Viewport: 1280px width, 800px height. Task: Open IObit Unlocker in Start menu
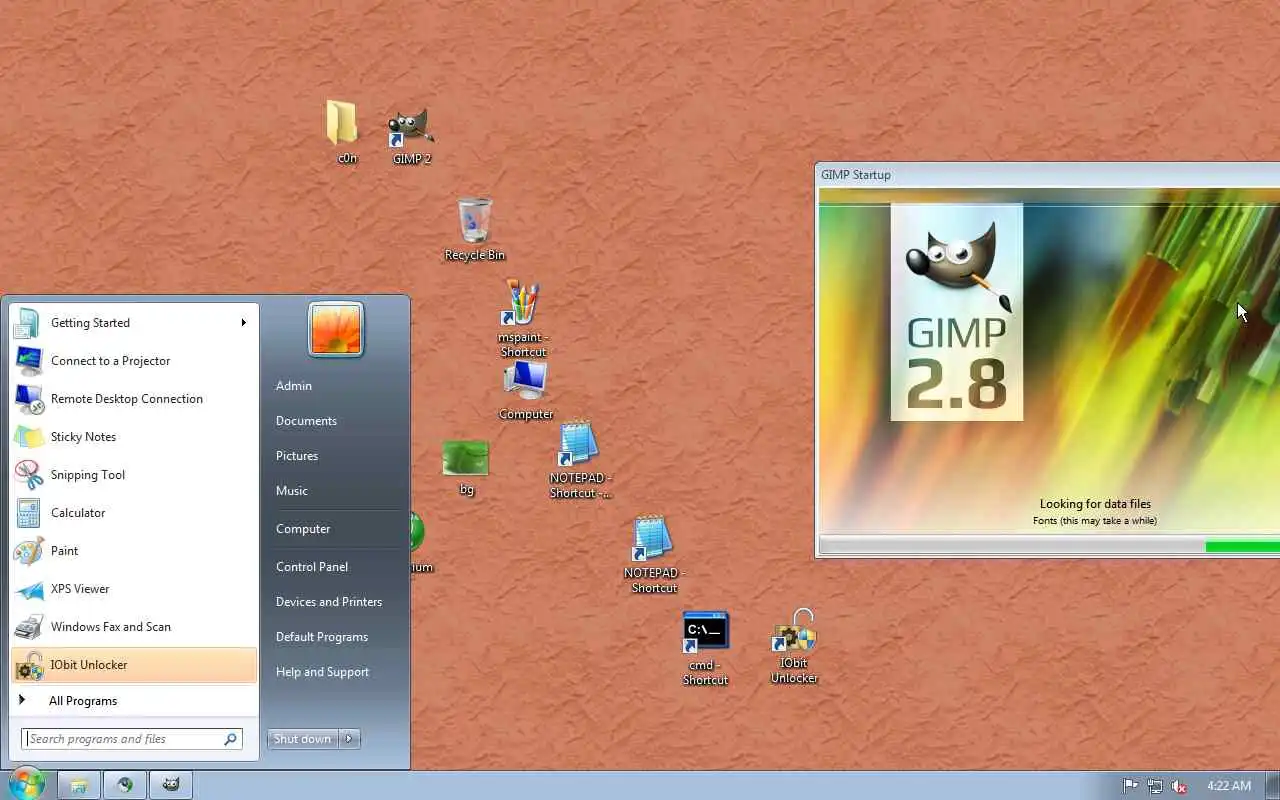tap(134, 665)
